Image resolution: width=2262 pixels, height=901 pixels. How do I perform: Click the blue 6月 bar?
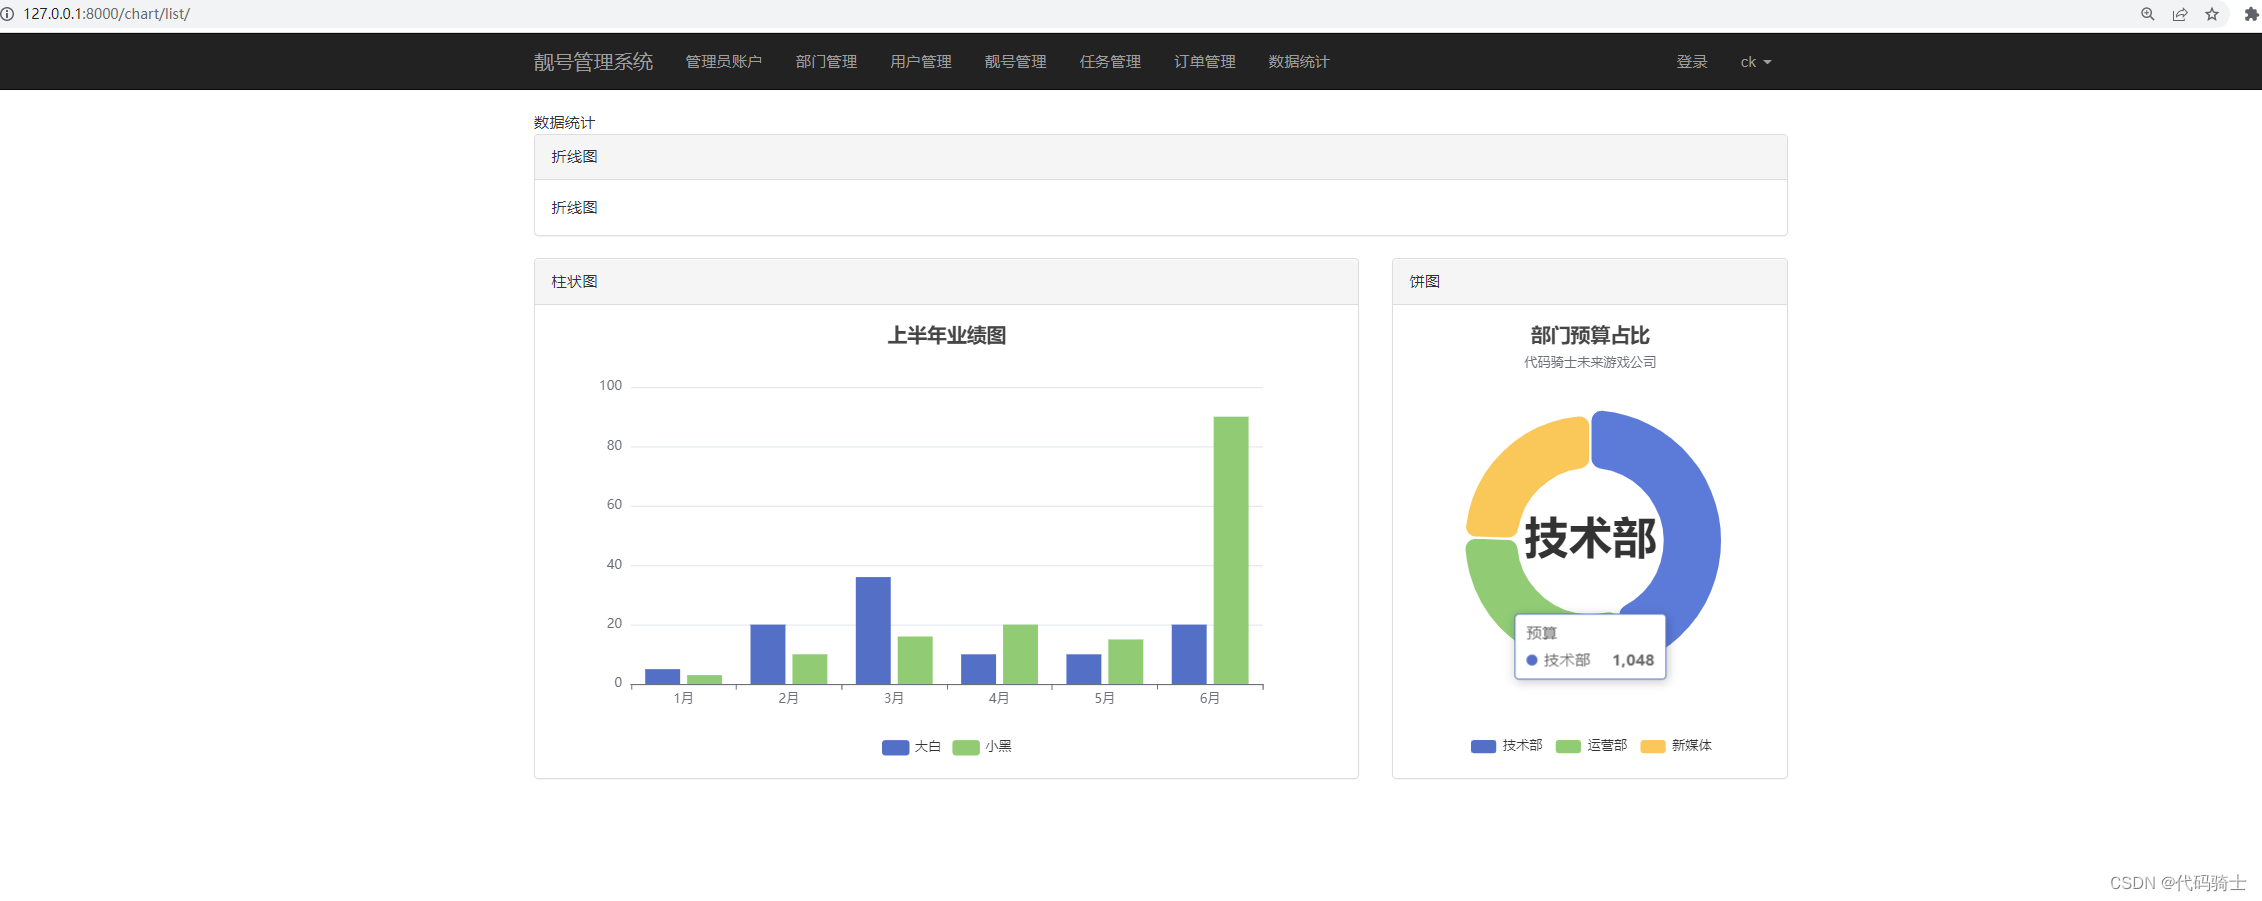[1189, 654]
